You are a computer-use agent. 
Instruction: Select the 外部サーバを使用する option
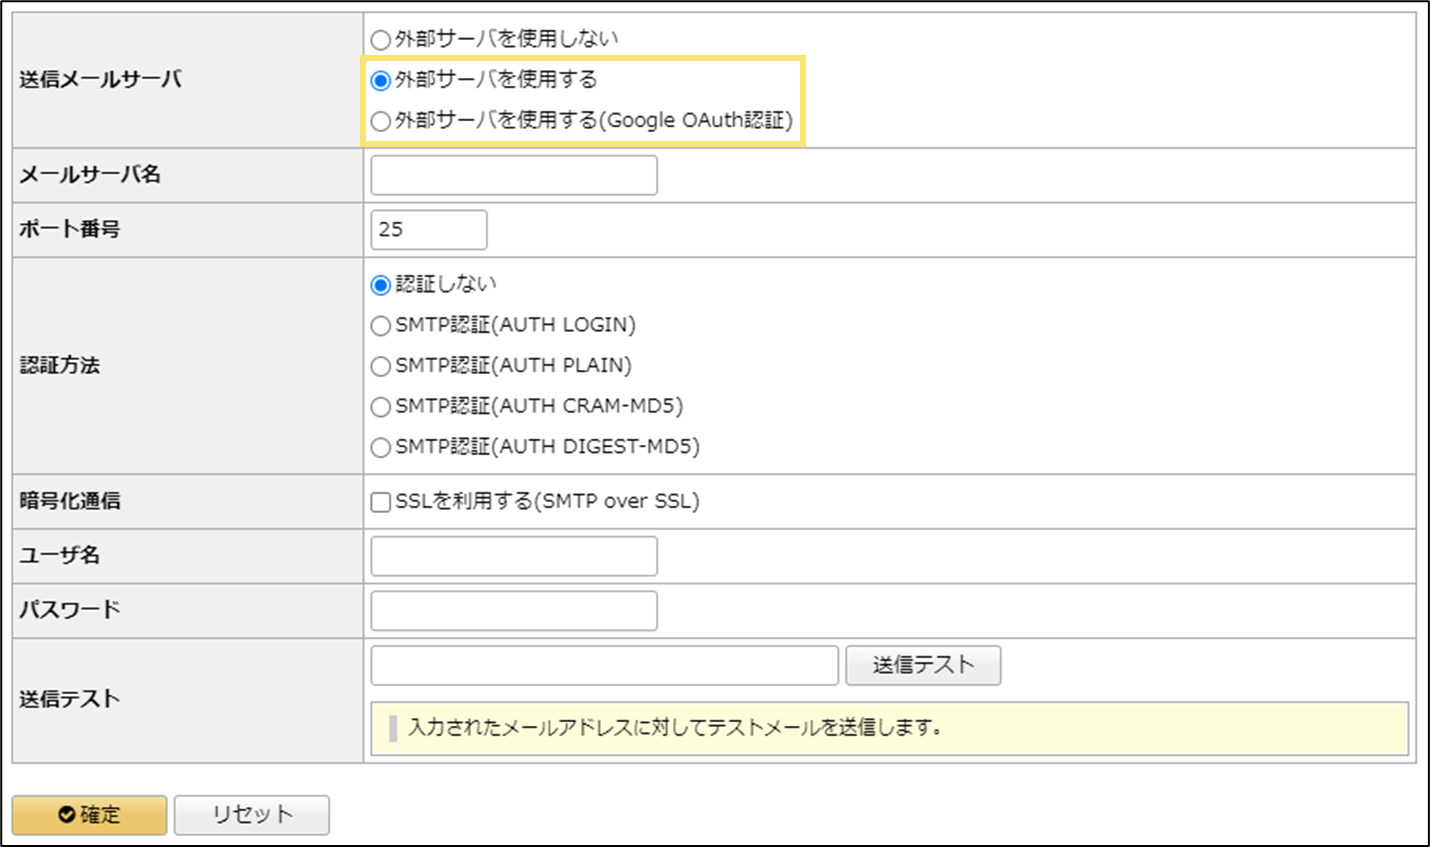coord(380,79)
